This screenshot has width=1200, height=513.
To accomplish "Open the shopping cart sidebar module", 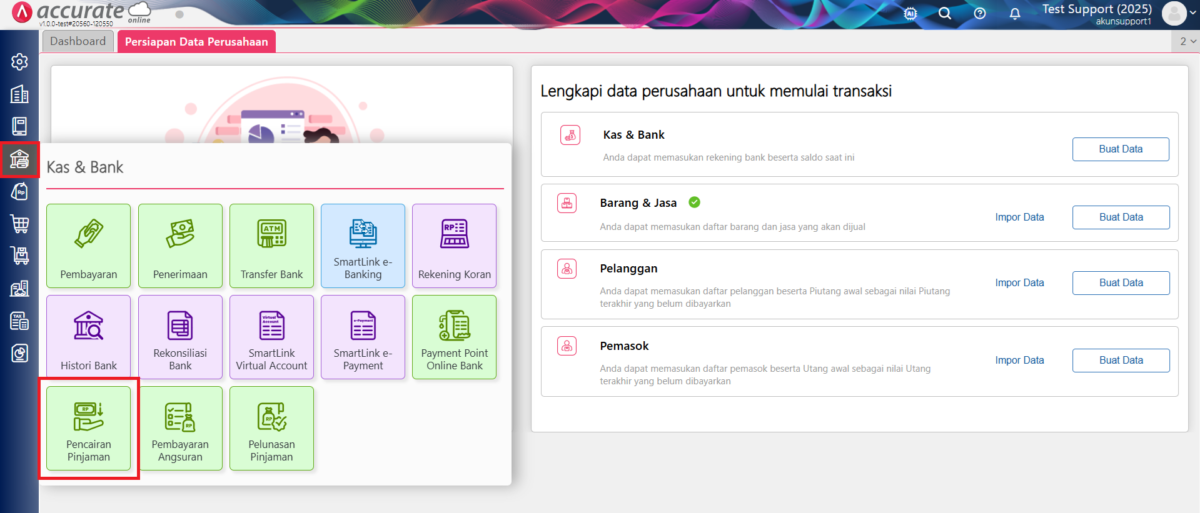I will (19, 223).
